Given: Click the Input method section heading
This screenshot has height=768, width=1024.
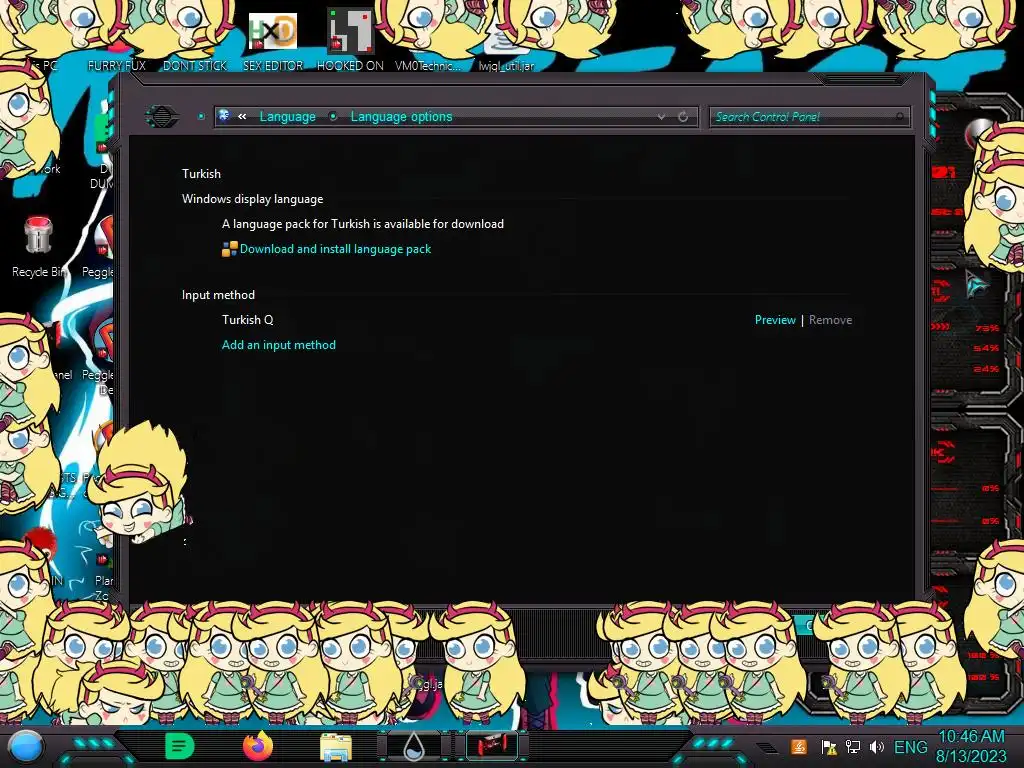Looking at the screenshot, I should click(x=218, y=295).
